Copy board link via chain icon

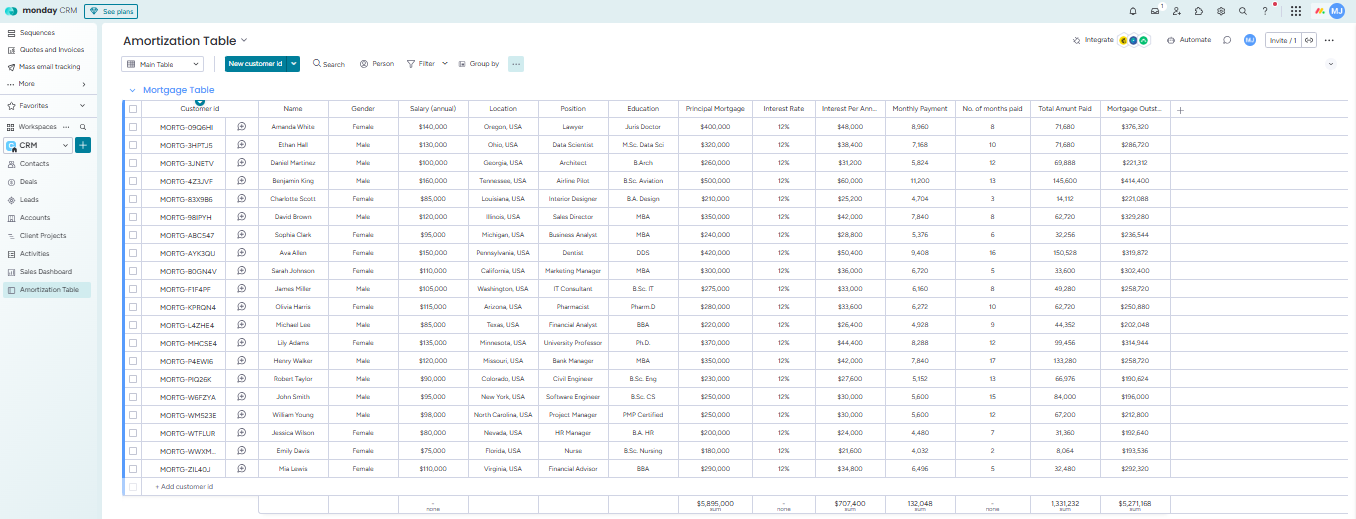(x=1308, y=40)
